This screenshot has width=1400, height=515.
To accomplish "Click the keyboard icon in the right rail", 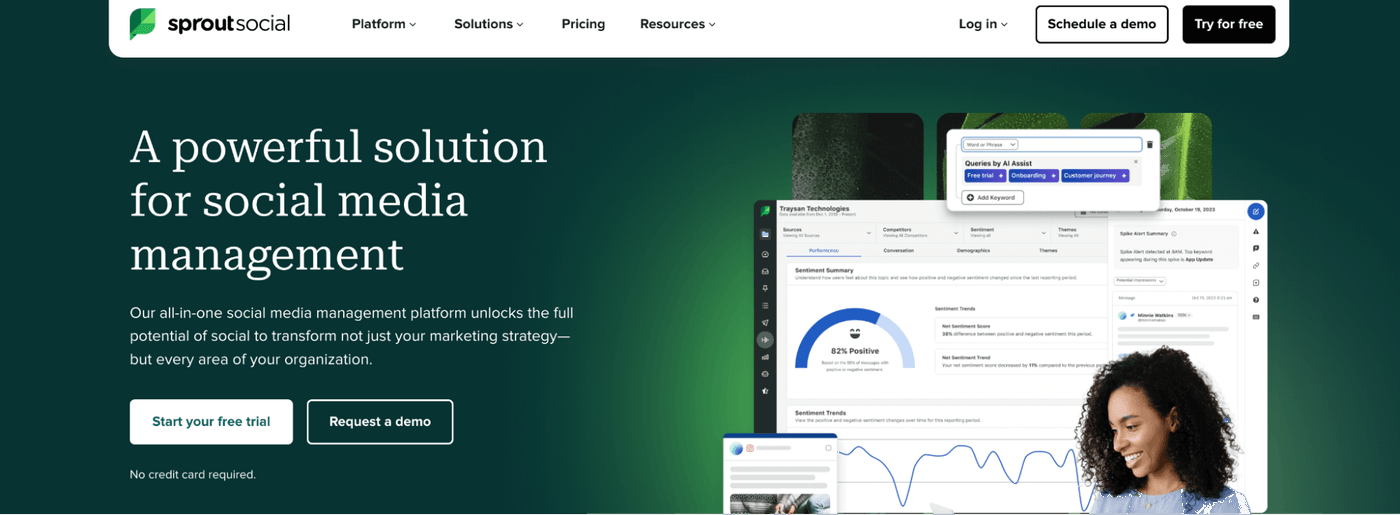I will (x=1256, y=317).
